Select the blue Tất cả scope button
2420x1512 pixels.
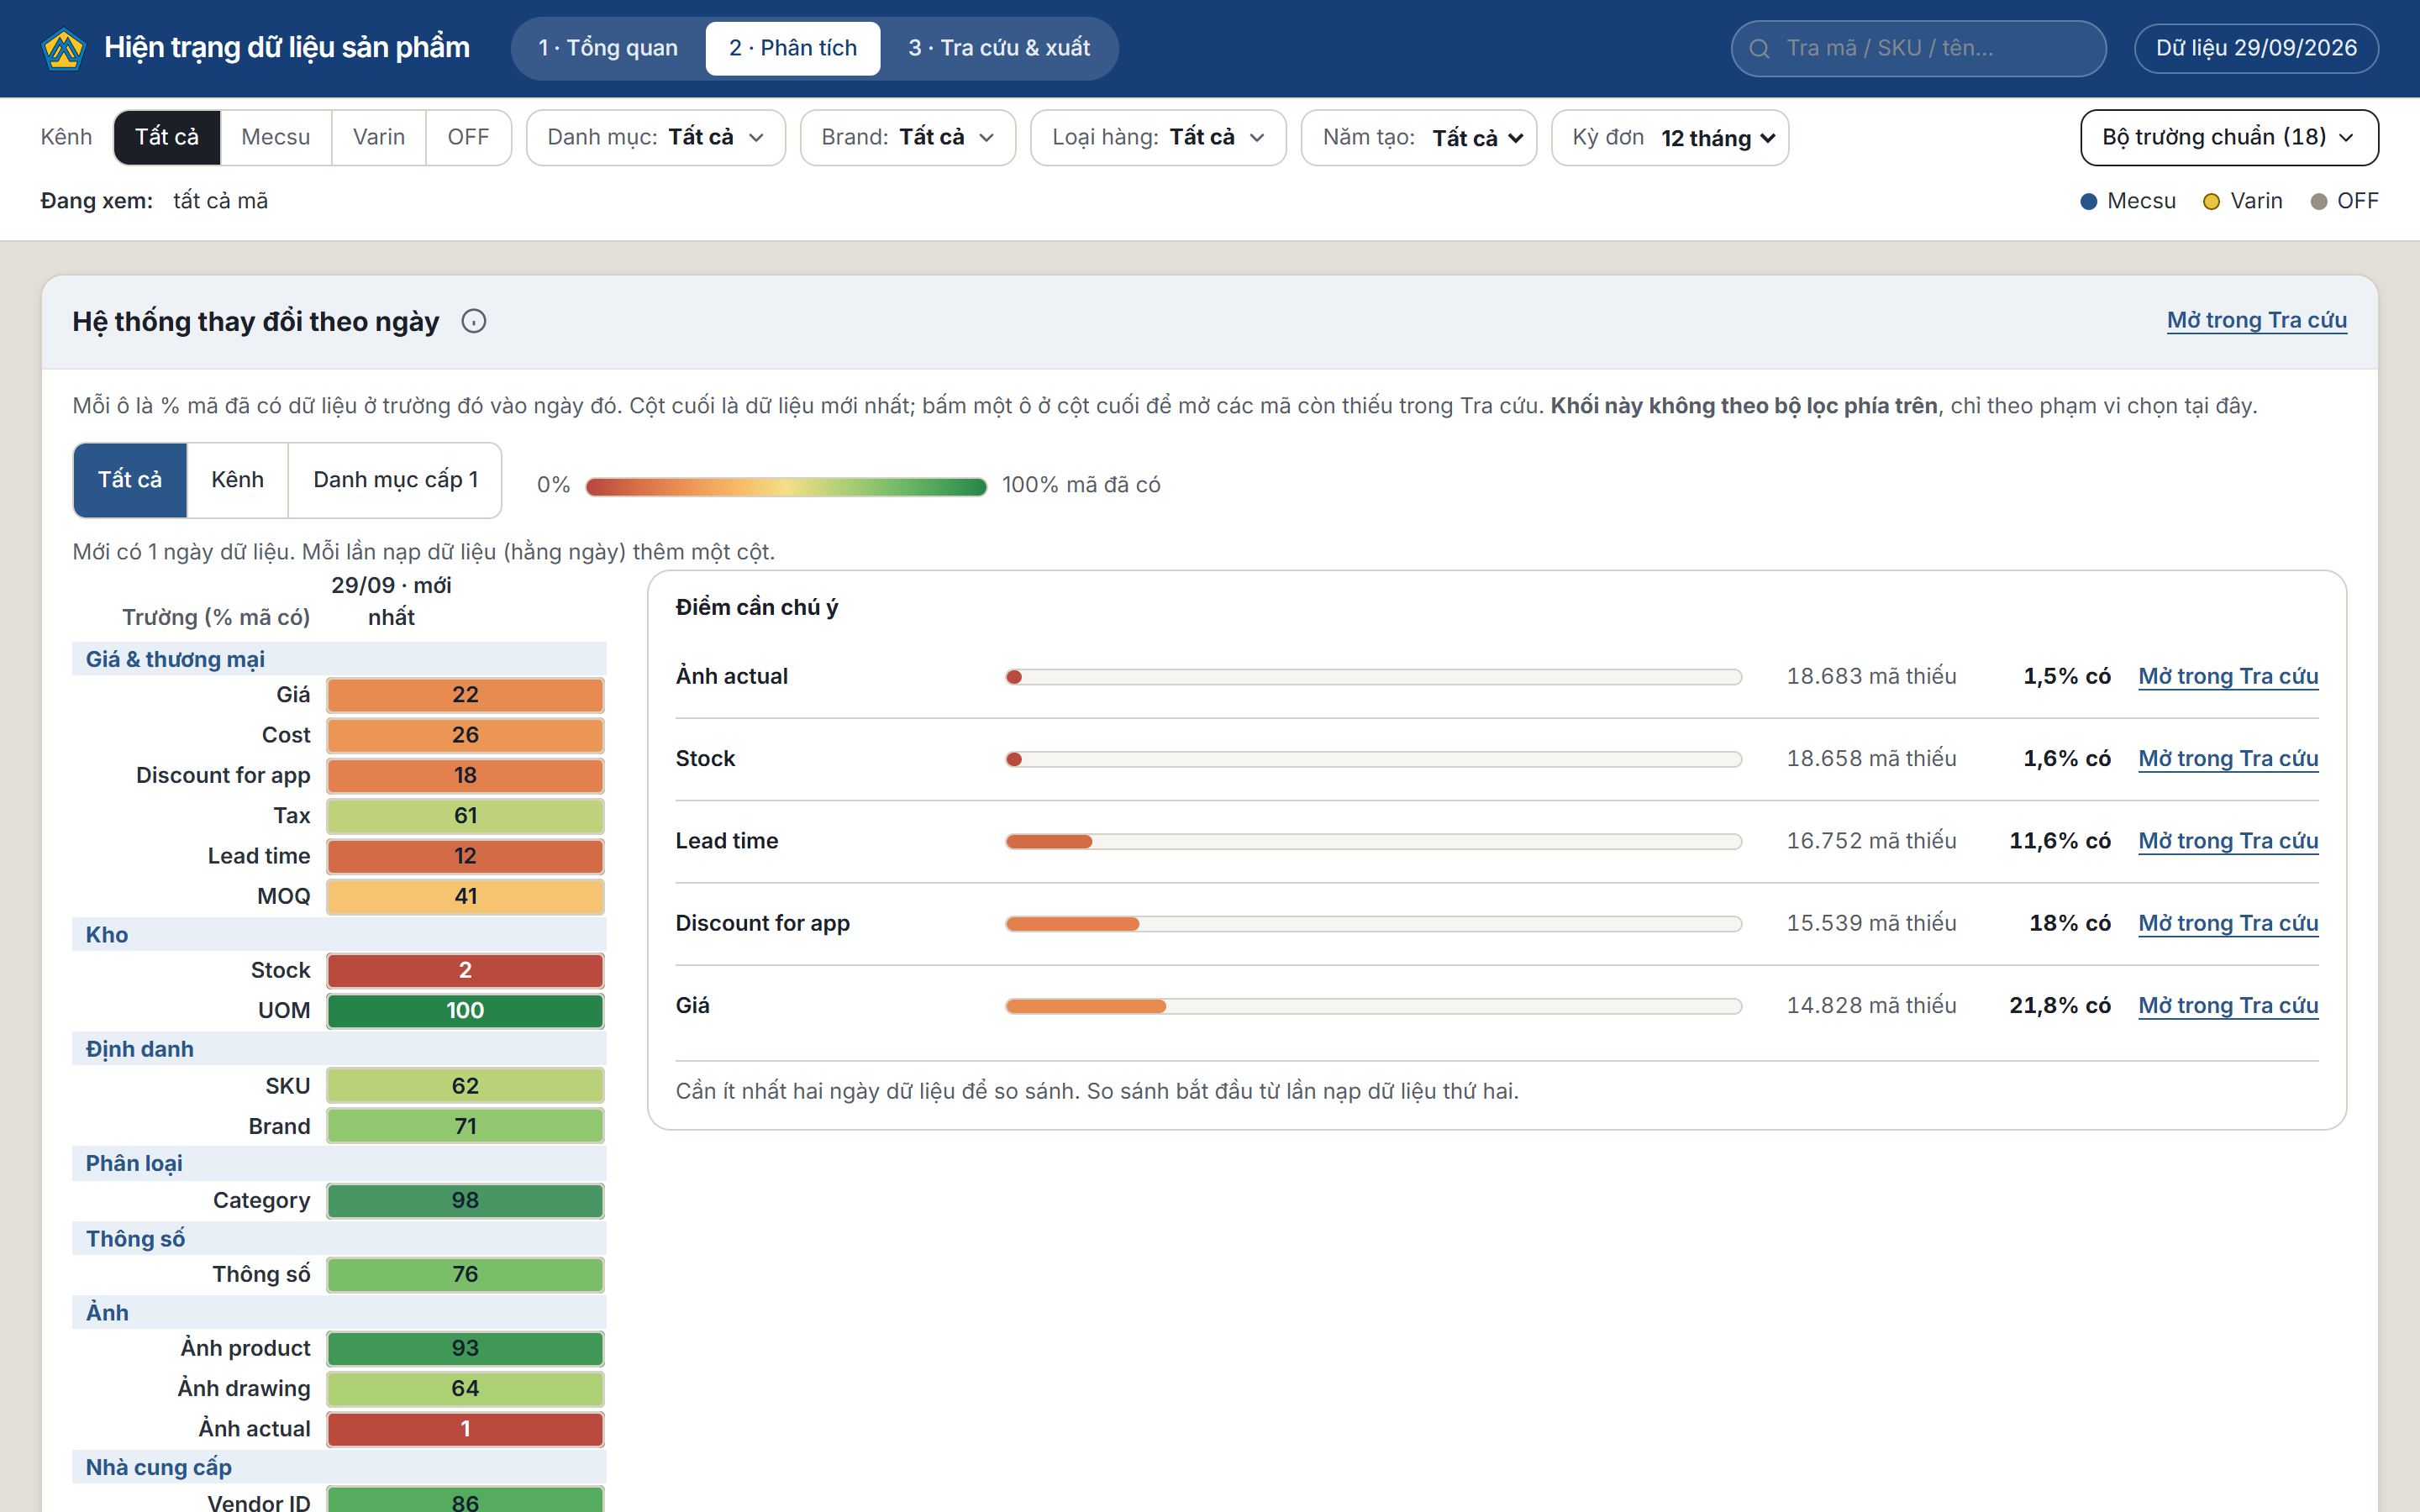click(130, 480)
